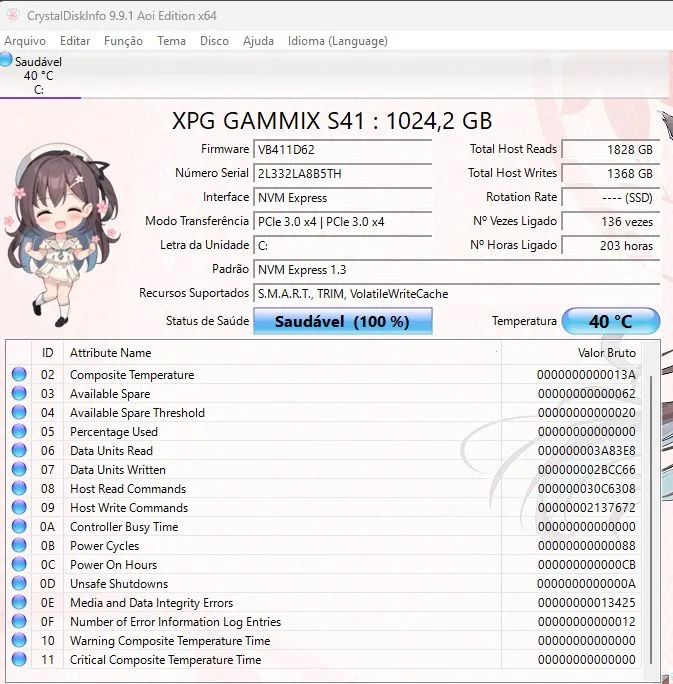Click the status orb for Host Read Commands
The image size is (673, 684).
[x=19, y=489]
